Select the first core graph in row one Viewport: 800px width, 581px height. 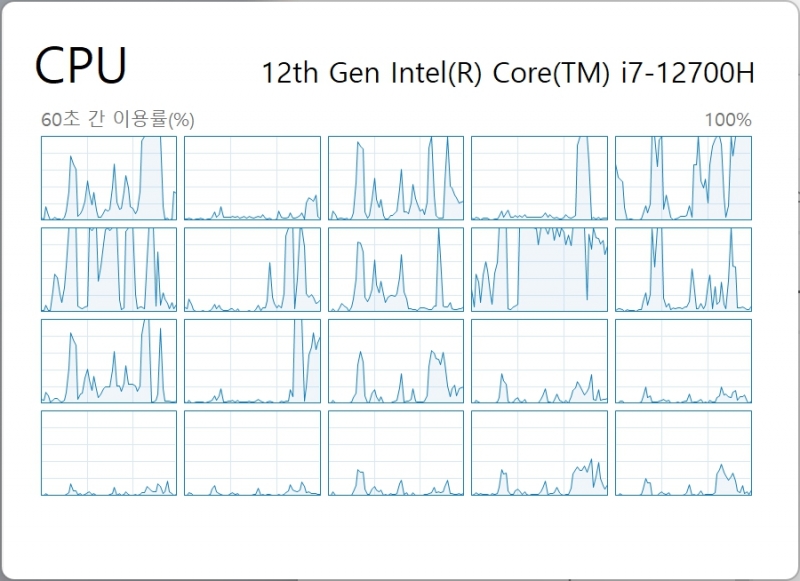pos(109,178)
